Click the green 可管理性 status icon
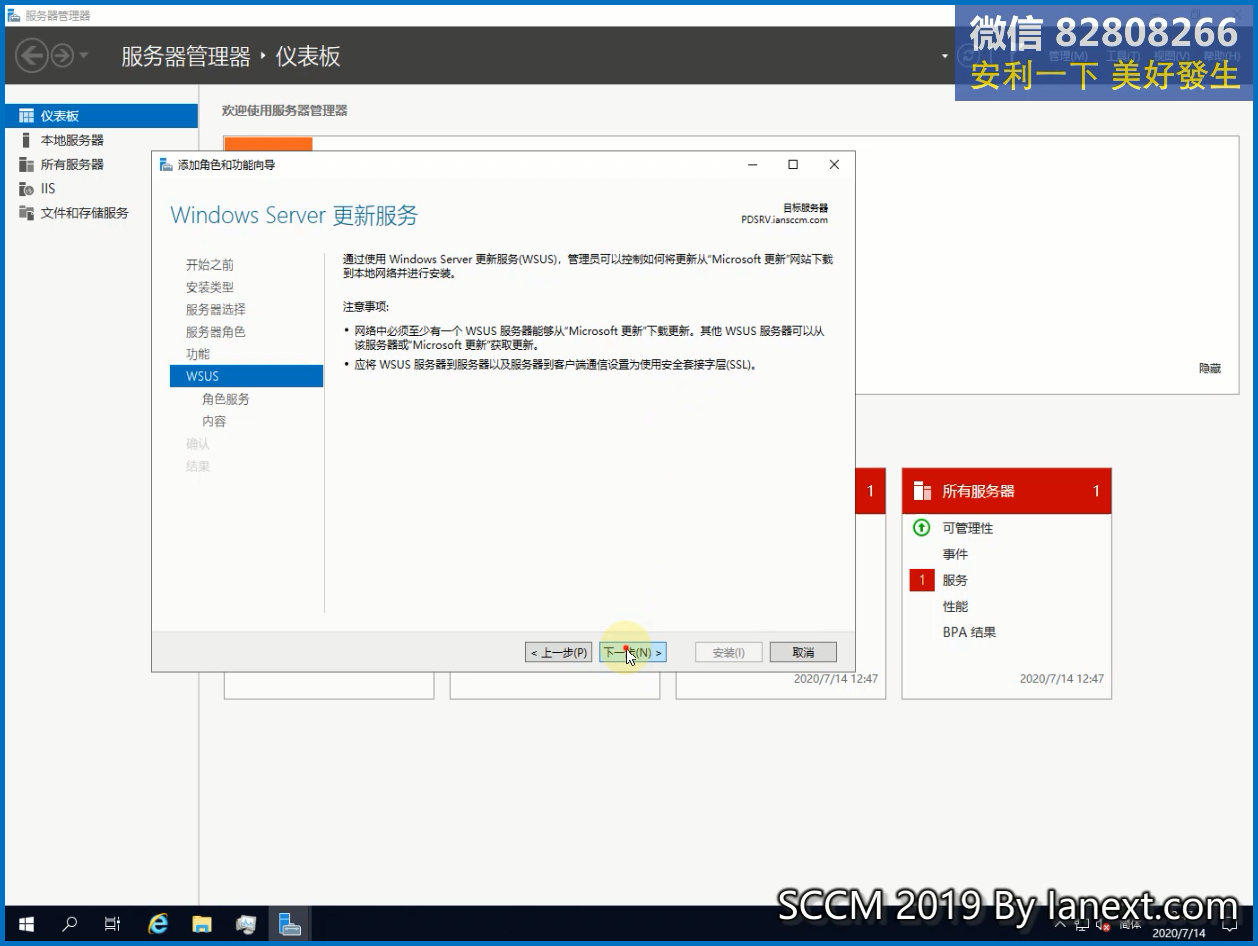Viewport: 1258px width, 946px height. pos(922,527)
